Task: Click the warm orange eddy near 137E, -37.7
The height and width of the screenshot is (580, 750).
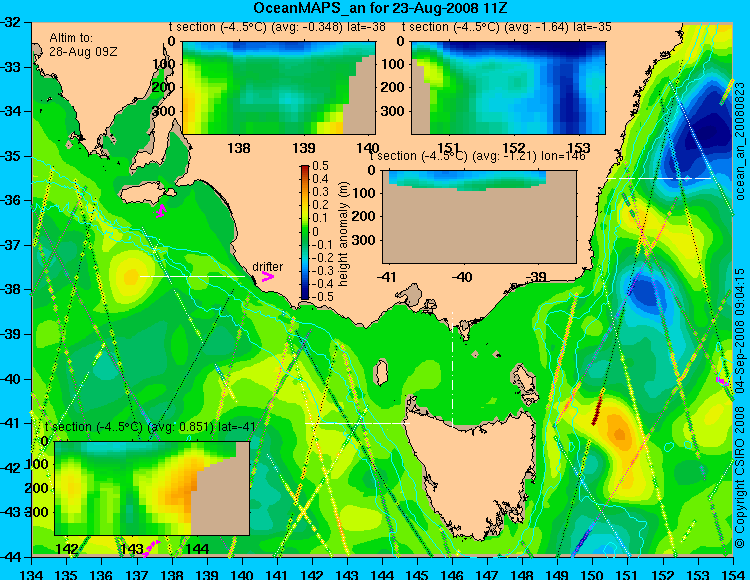Action: [x=130, y=276]
